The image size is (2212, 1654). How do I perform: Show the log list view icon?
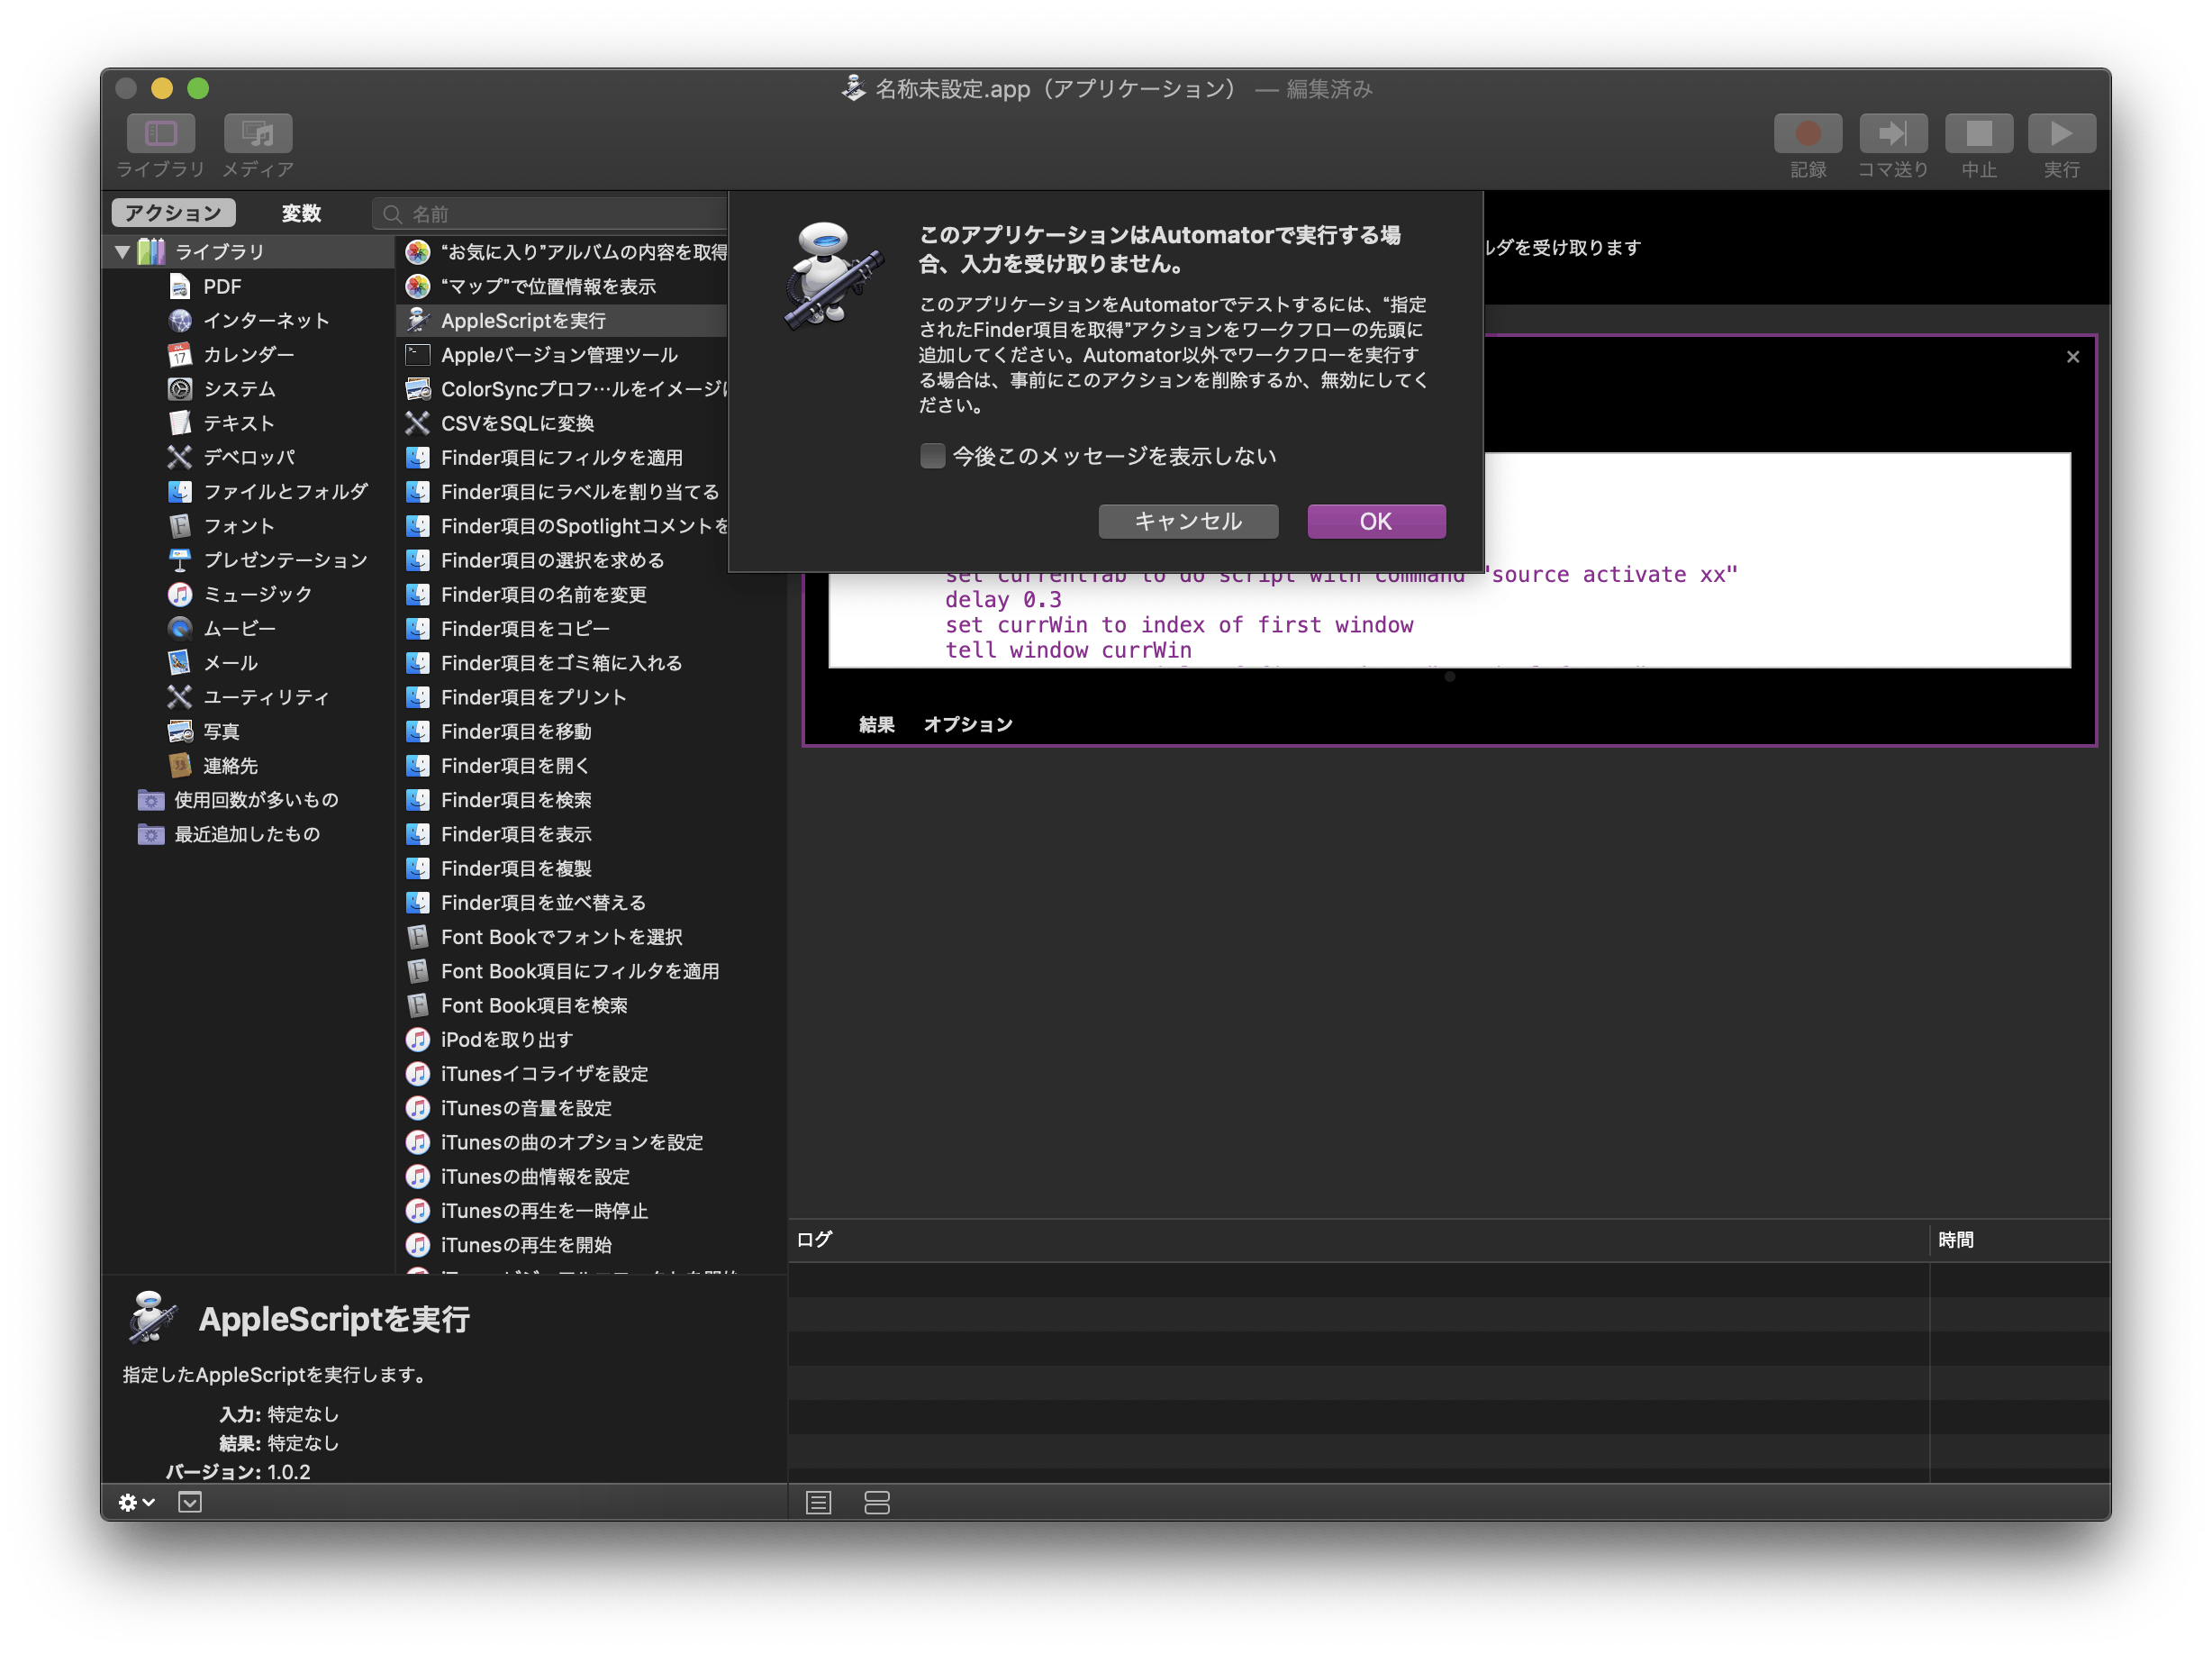tap(818, 1502)
